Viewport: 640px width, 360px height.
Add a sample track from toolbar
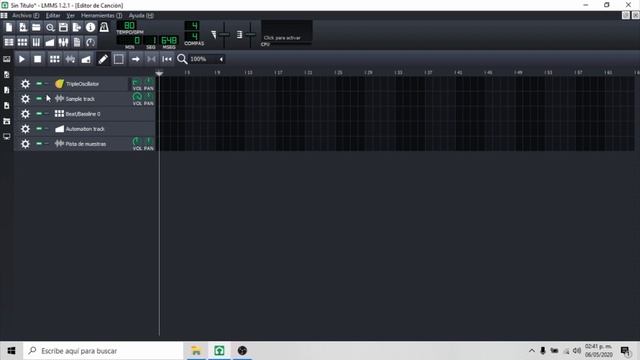pyautogui.click(x=70, y=59)
